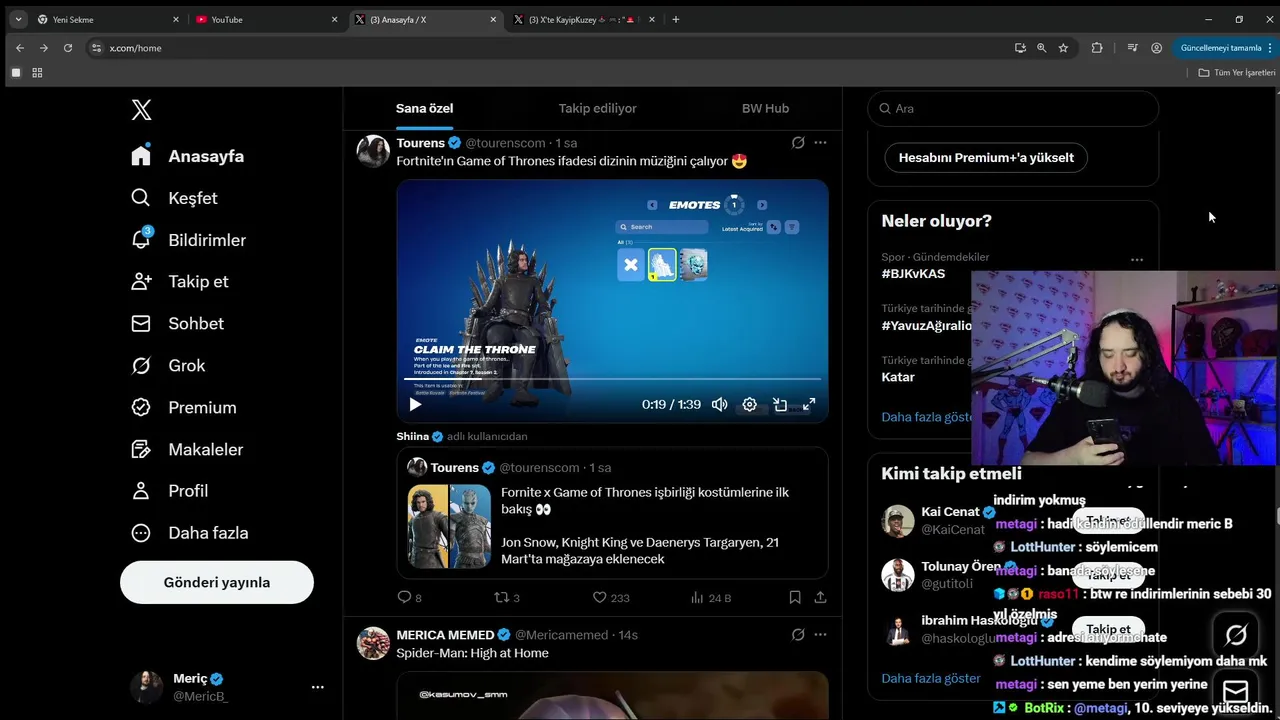Open Tüm Yer İşaretleri folder
The image size is (1280, 720).
click(1237, 73)
